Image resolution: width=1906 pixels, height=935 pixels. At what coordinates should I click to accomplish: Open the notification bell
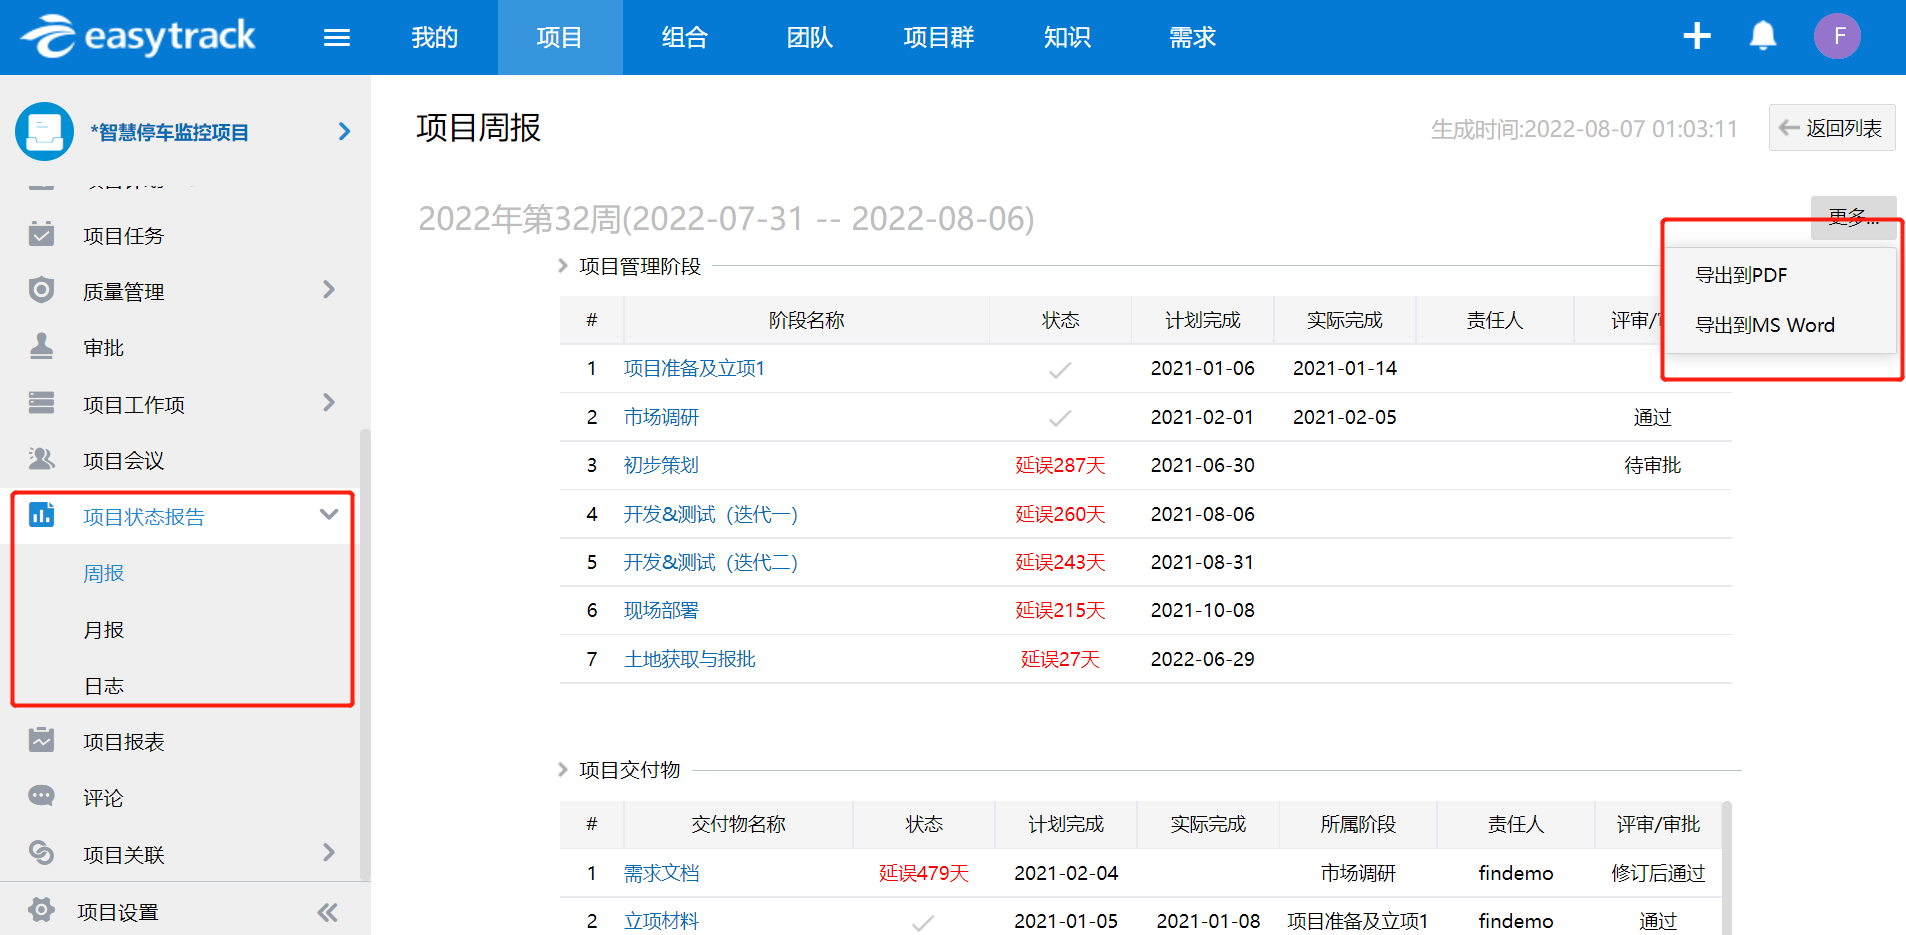pos(1762,37)
